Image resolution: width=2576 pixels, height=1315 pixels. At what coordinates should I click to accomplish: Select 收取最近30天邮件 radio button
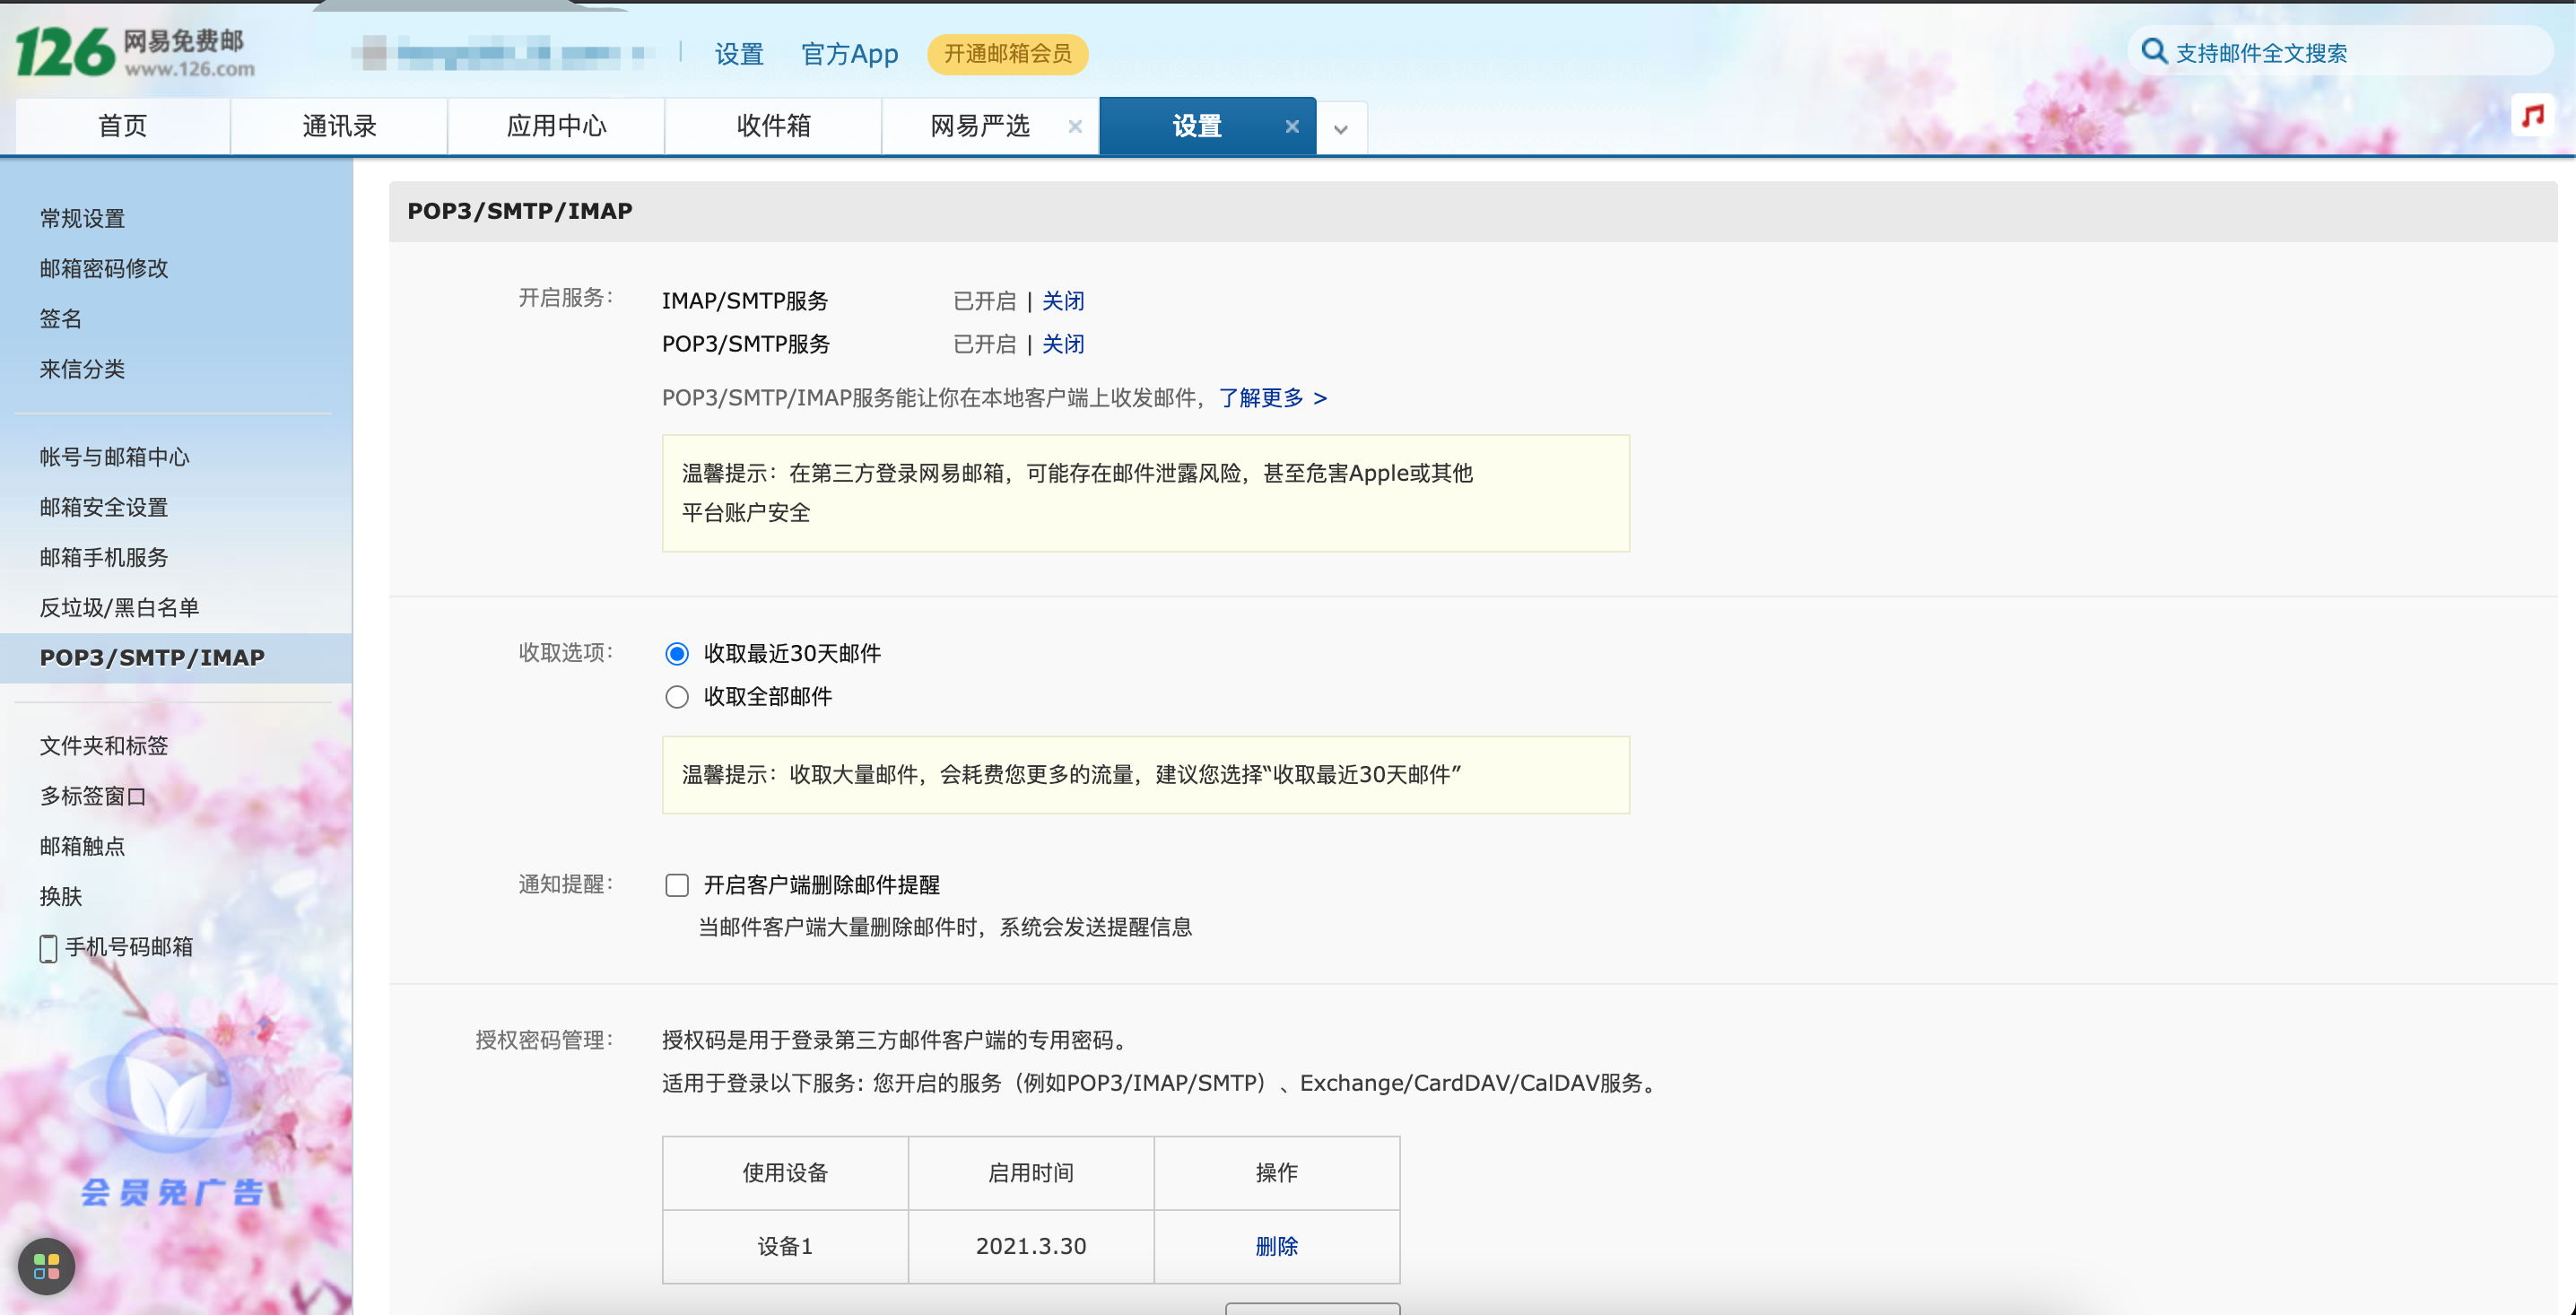click(677, 654)
